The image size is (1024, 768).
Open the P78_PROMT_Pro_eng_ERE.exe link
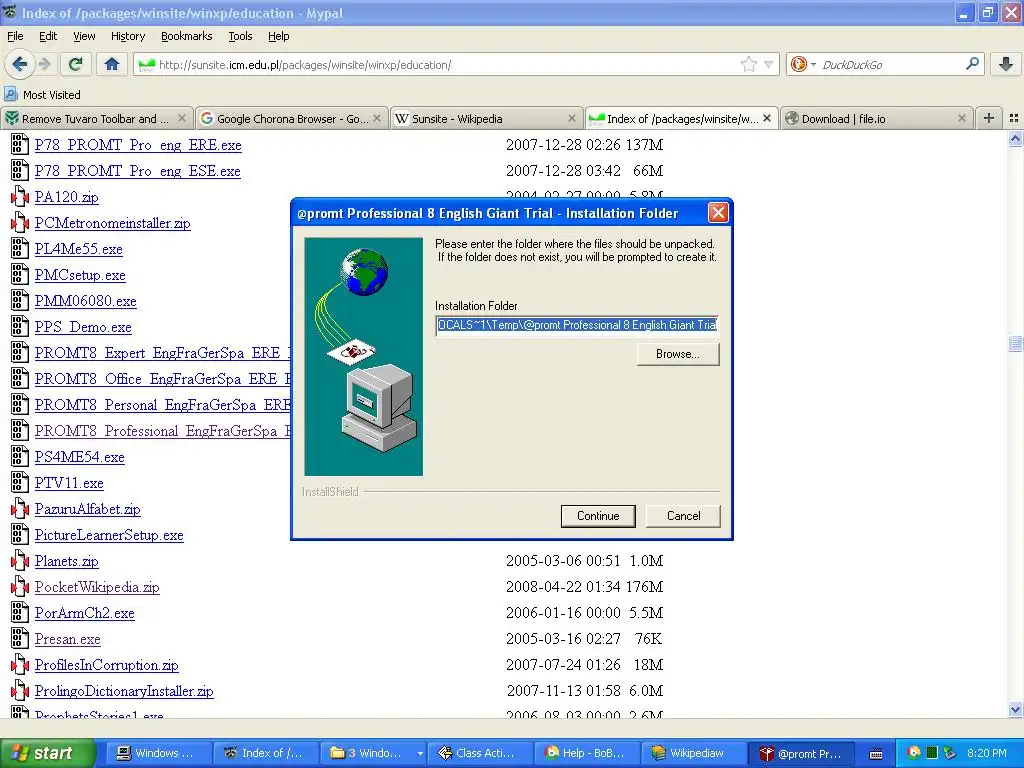click(138, 145)
